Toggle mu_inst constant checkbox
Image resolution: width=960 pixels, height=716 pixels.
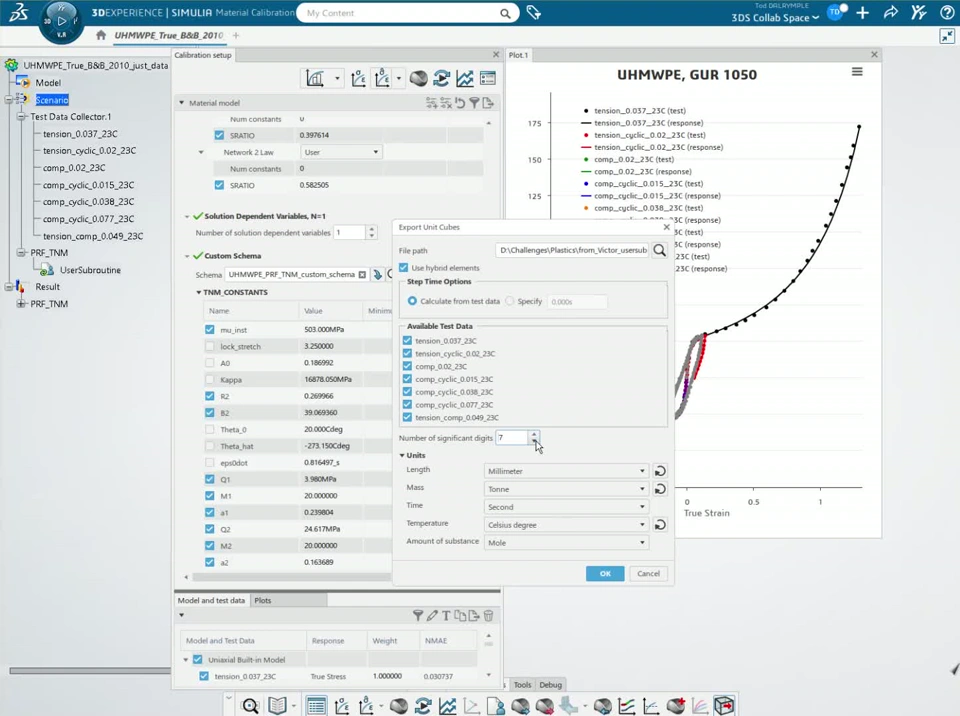click(x=210, y=330)
